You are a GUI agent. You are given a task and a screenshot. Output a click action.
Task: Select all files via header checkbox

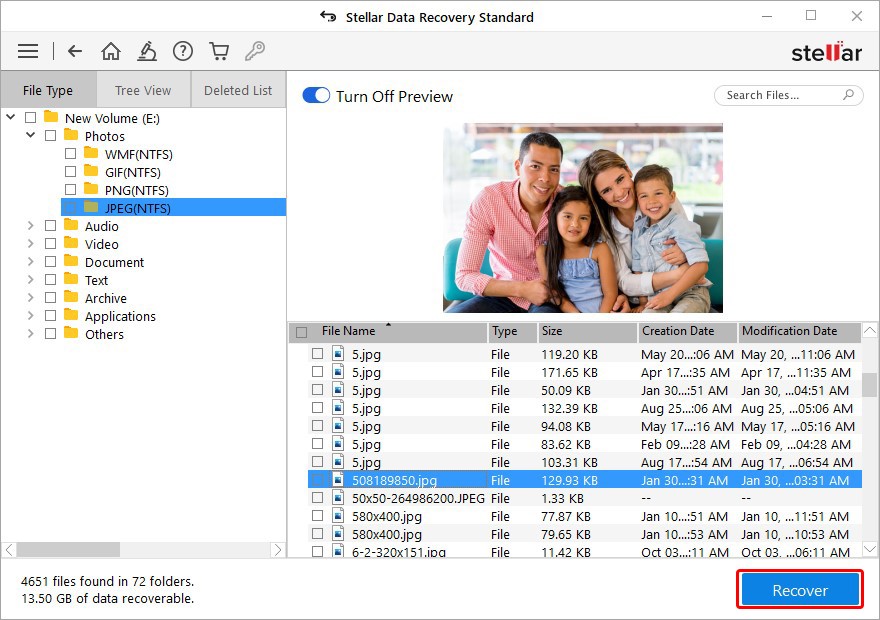point(302,332)
